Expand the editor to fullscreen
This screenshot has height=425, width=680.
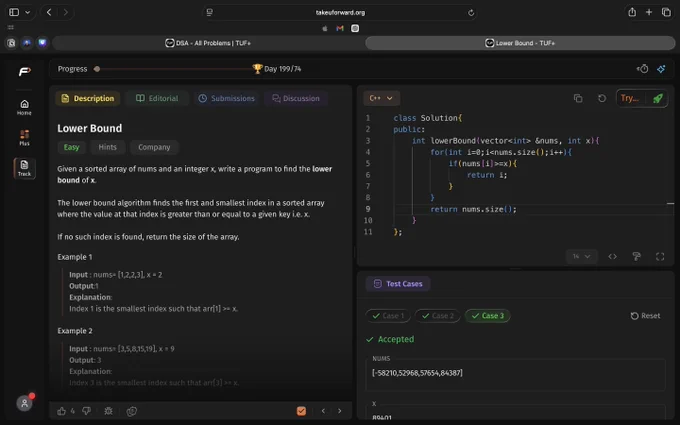point(660,256)
